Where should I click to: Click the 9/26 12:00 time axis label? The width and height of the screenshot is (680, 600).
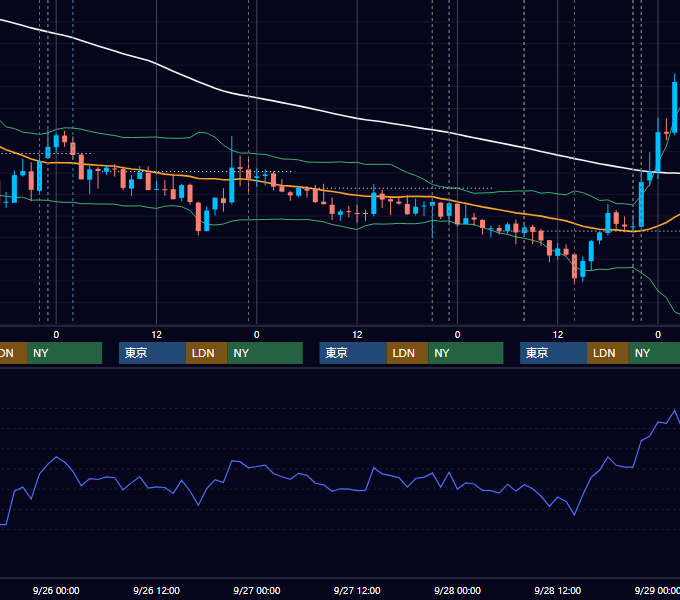157,590
